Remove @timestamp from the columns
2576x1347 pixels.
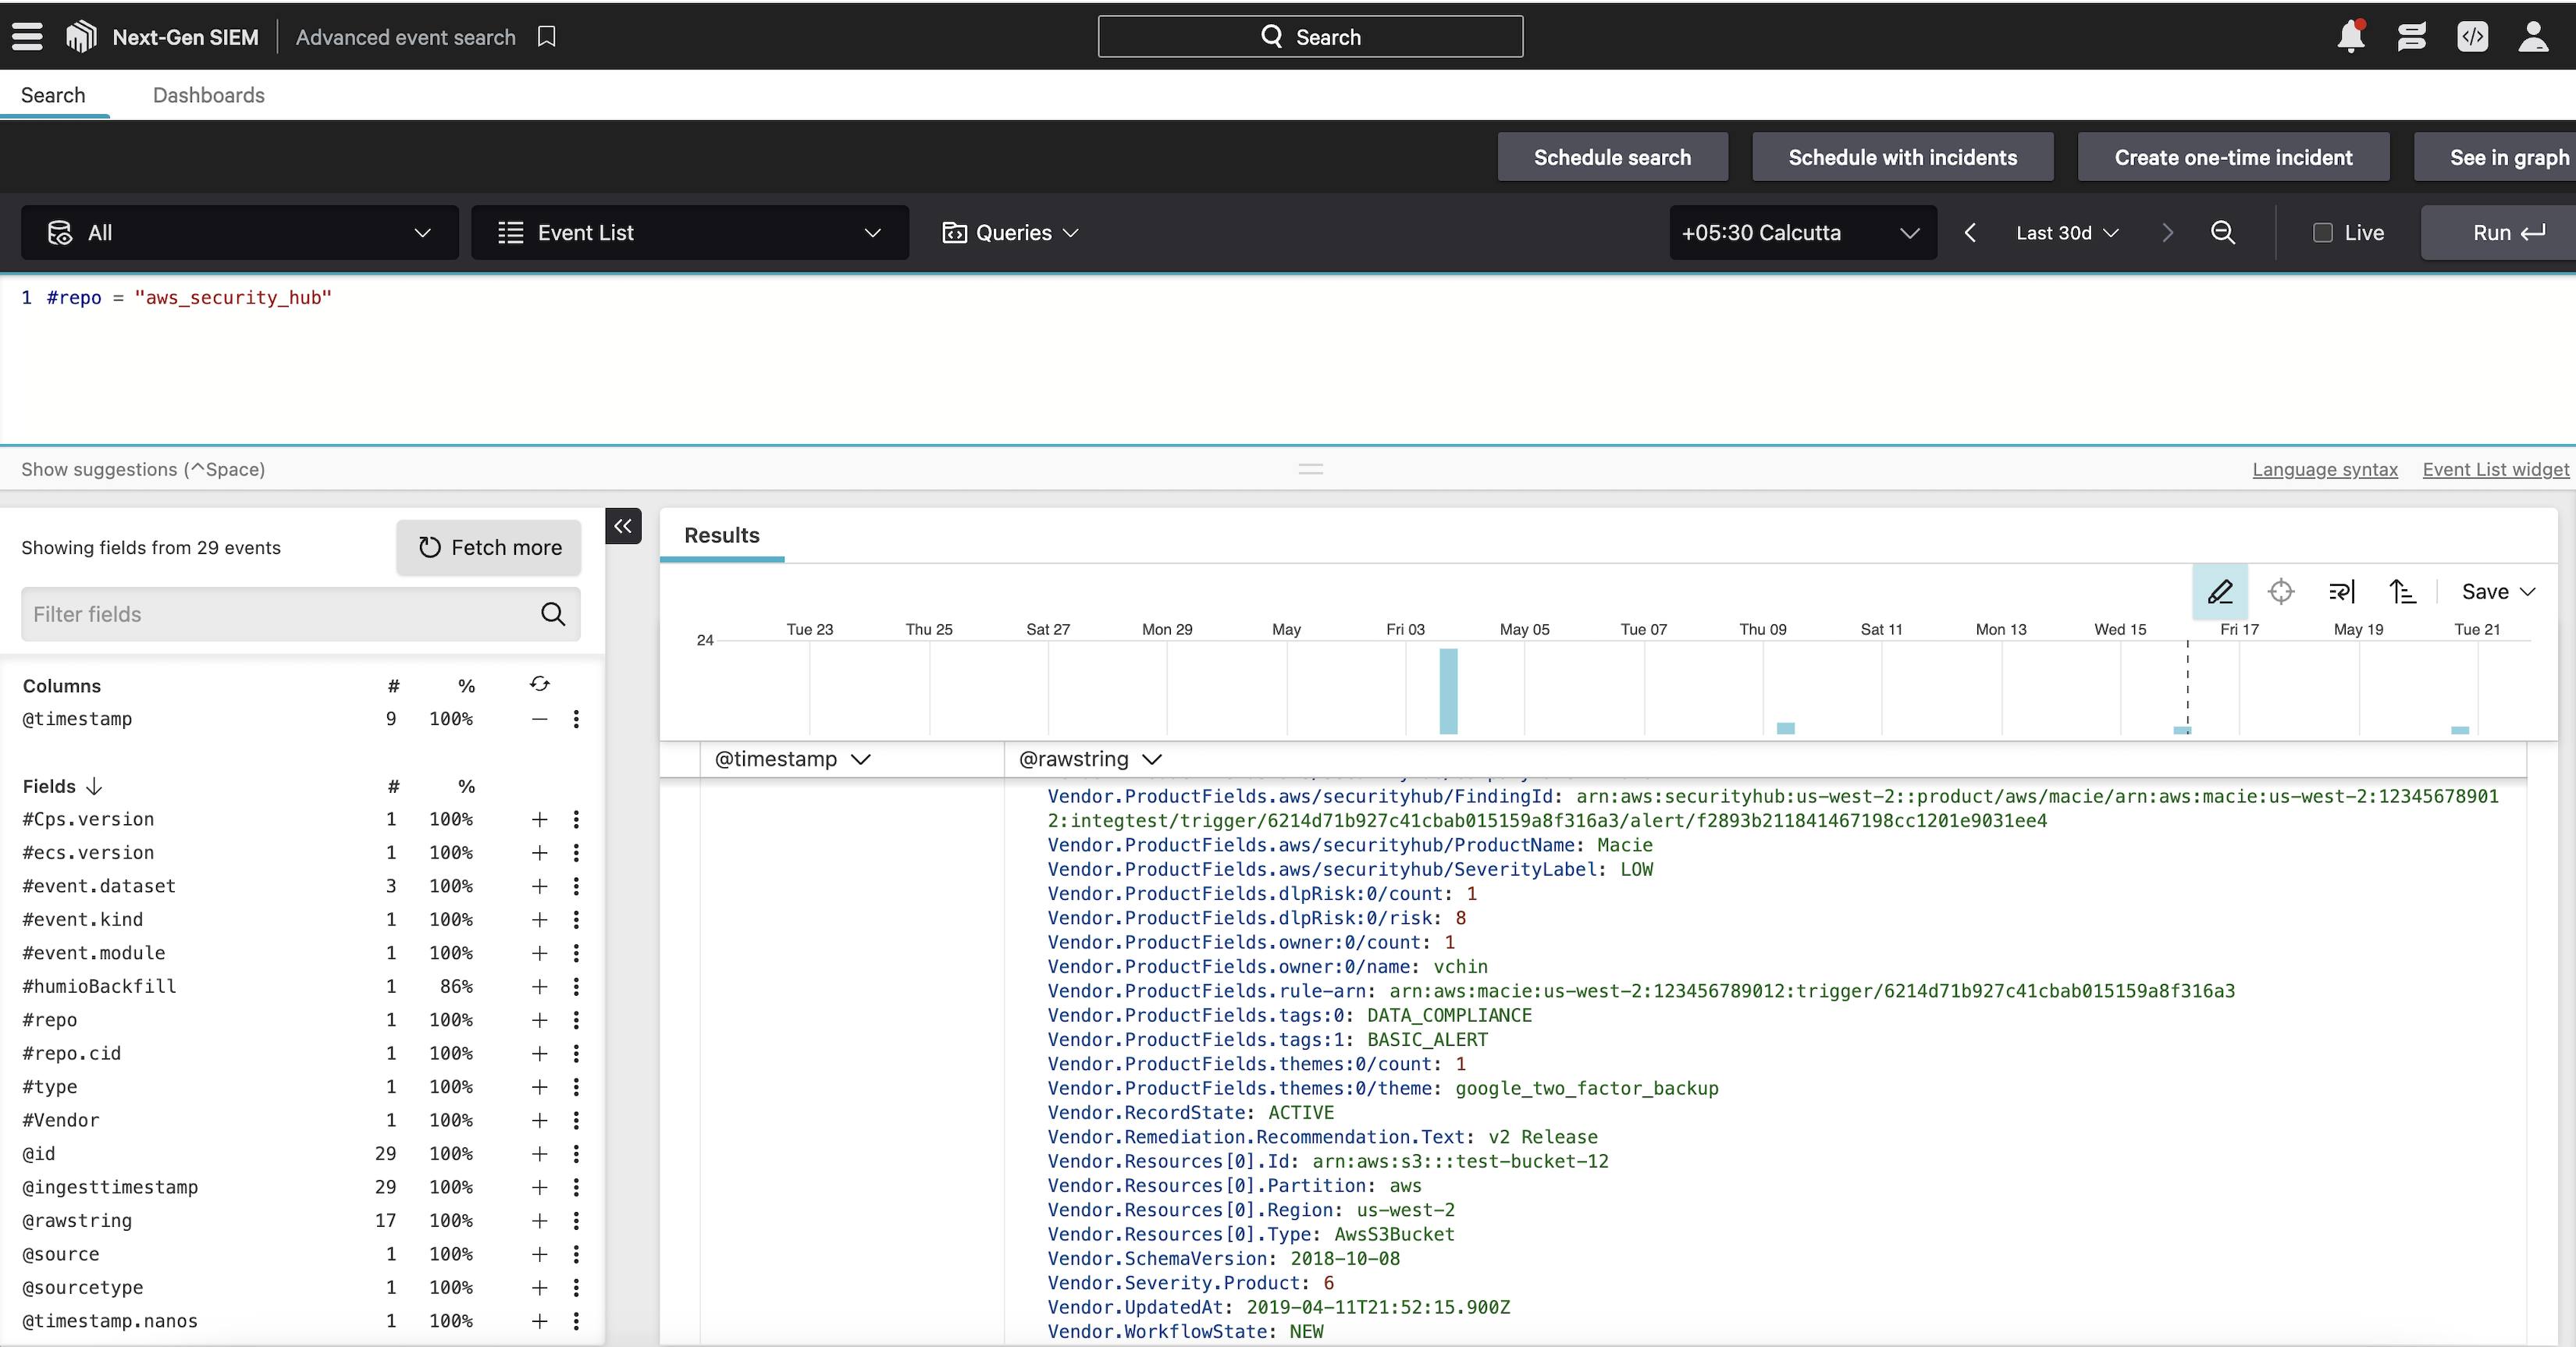pos(539,719)
